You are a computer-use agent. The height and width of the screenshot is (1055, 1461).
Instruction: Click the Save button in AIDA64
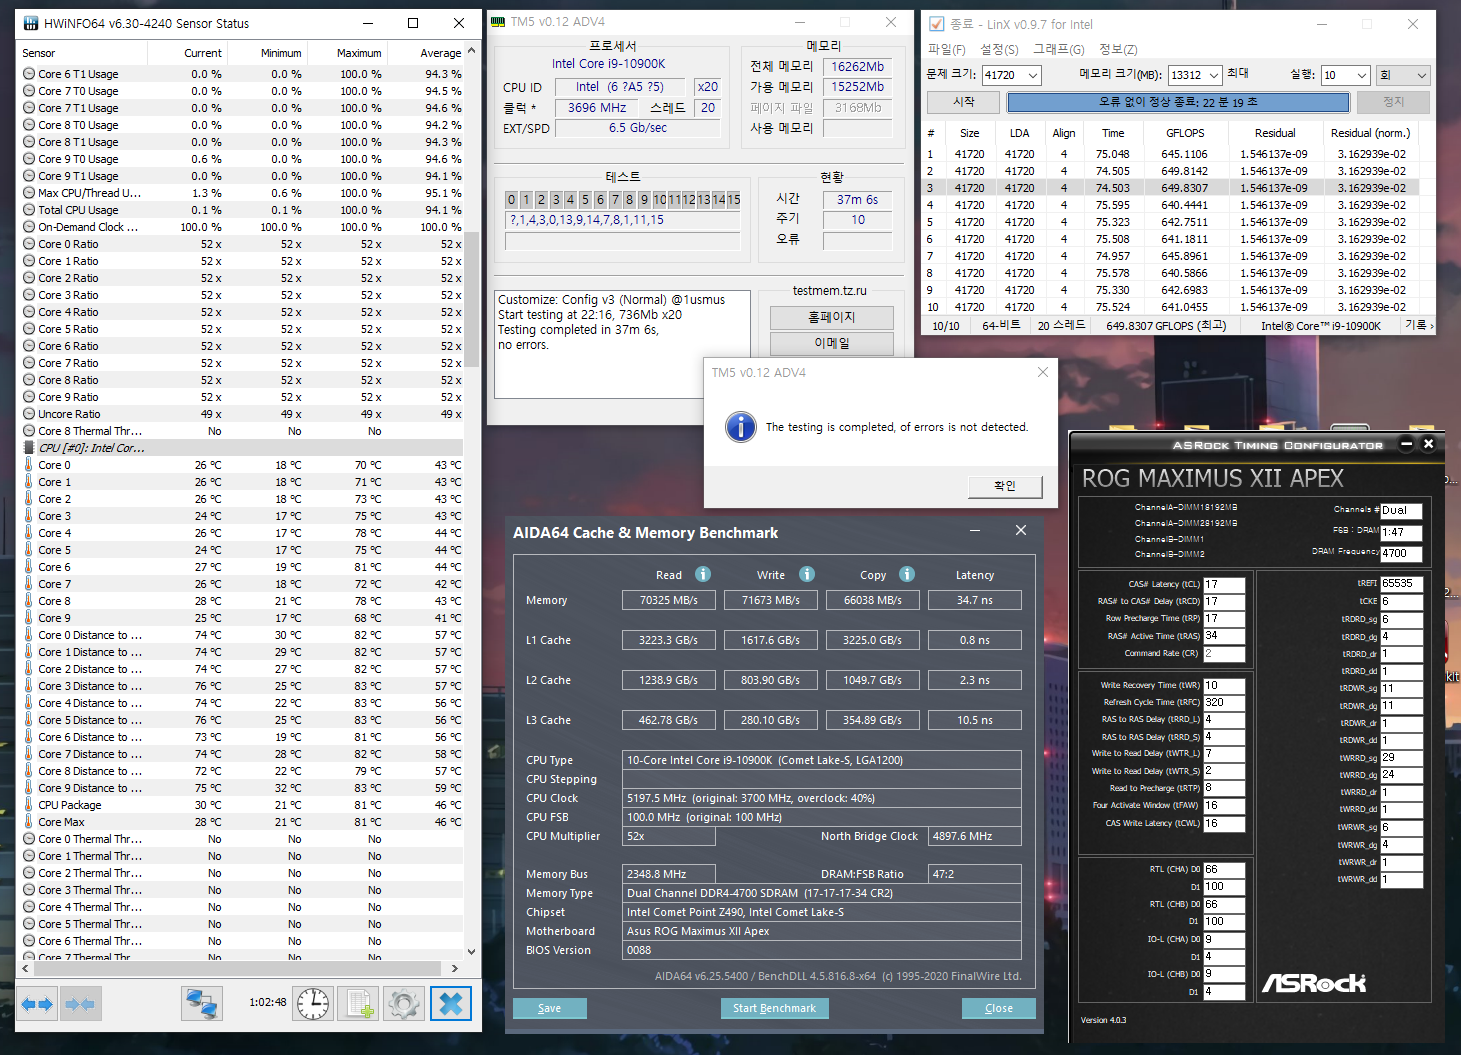[550, 1008]
